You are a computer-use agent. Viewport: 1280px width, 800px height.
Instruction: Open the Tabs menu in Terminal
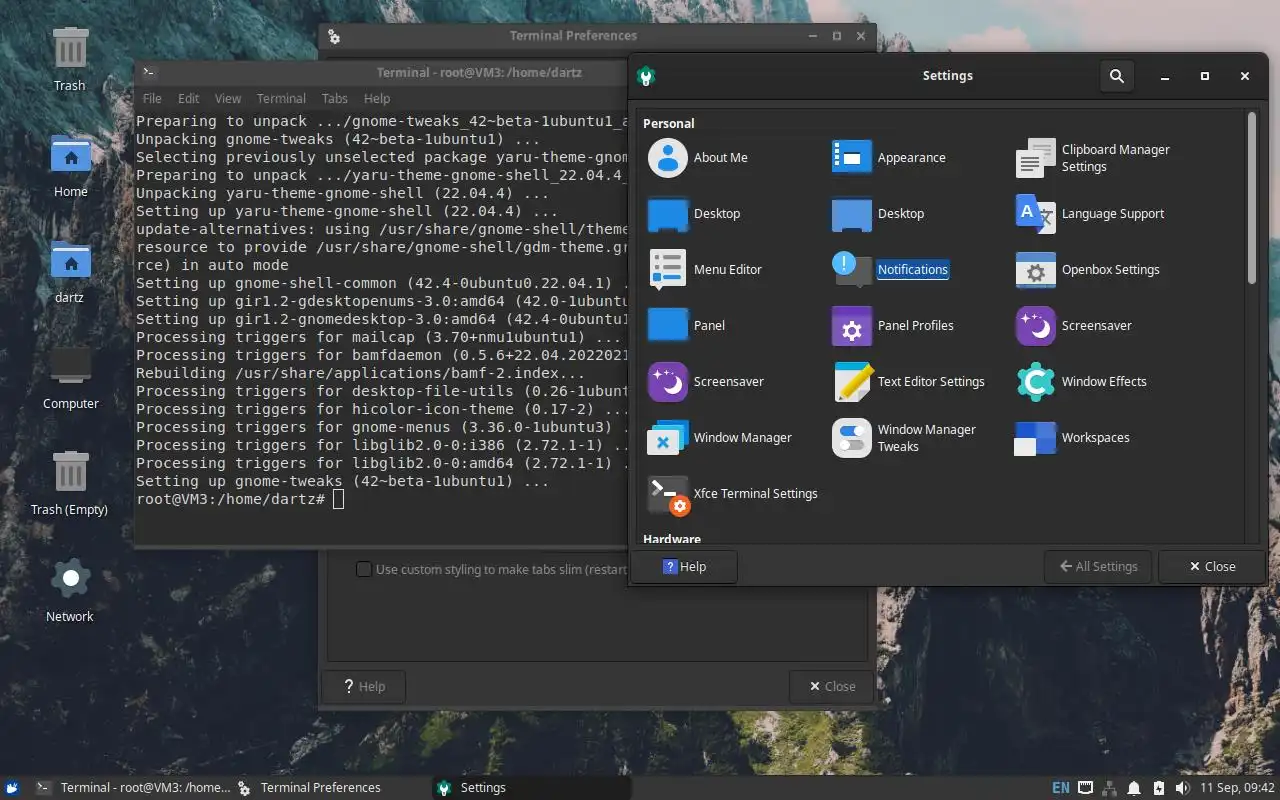(335, 99)
